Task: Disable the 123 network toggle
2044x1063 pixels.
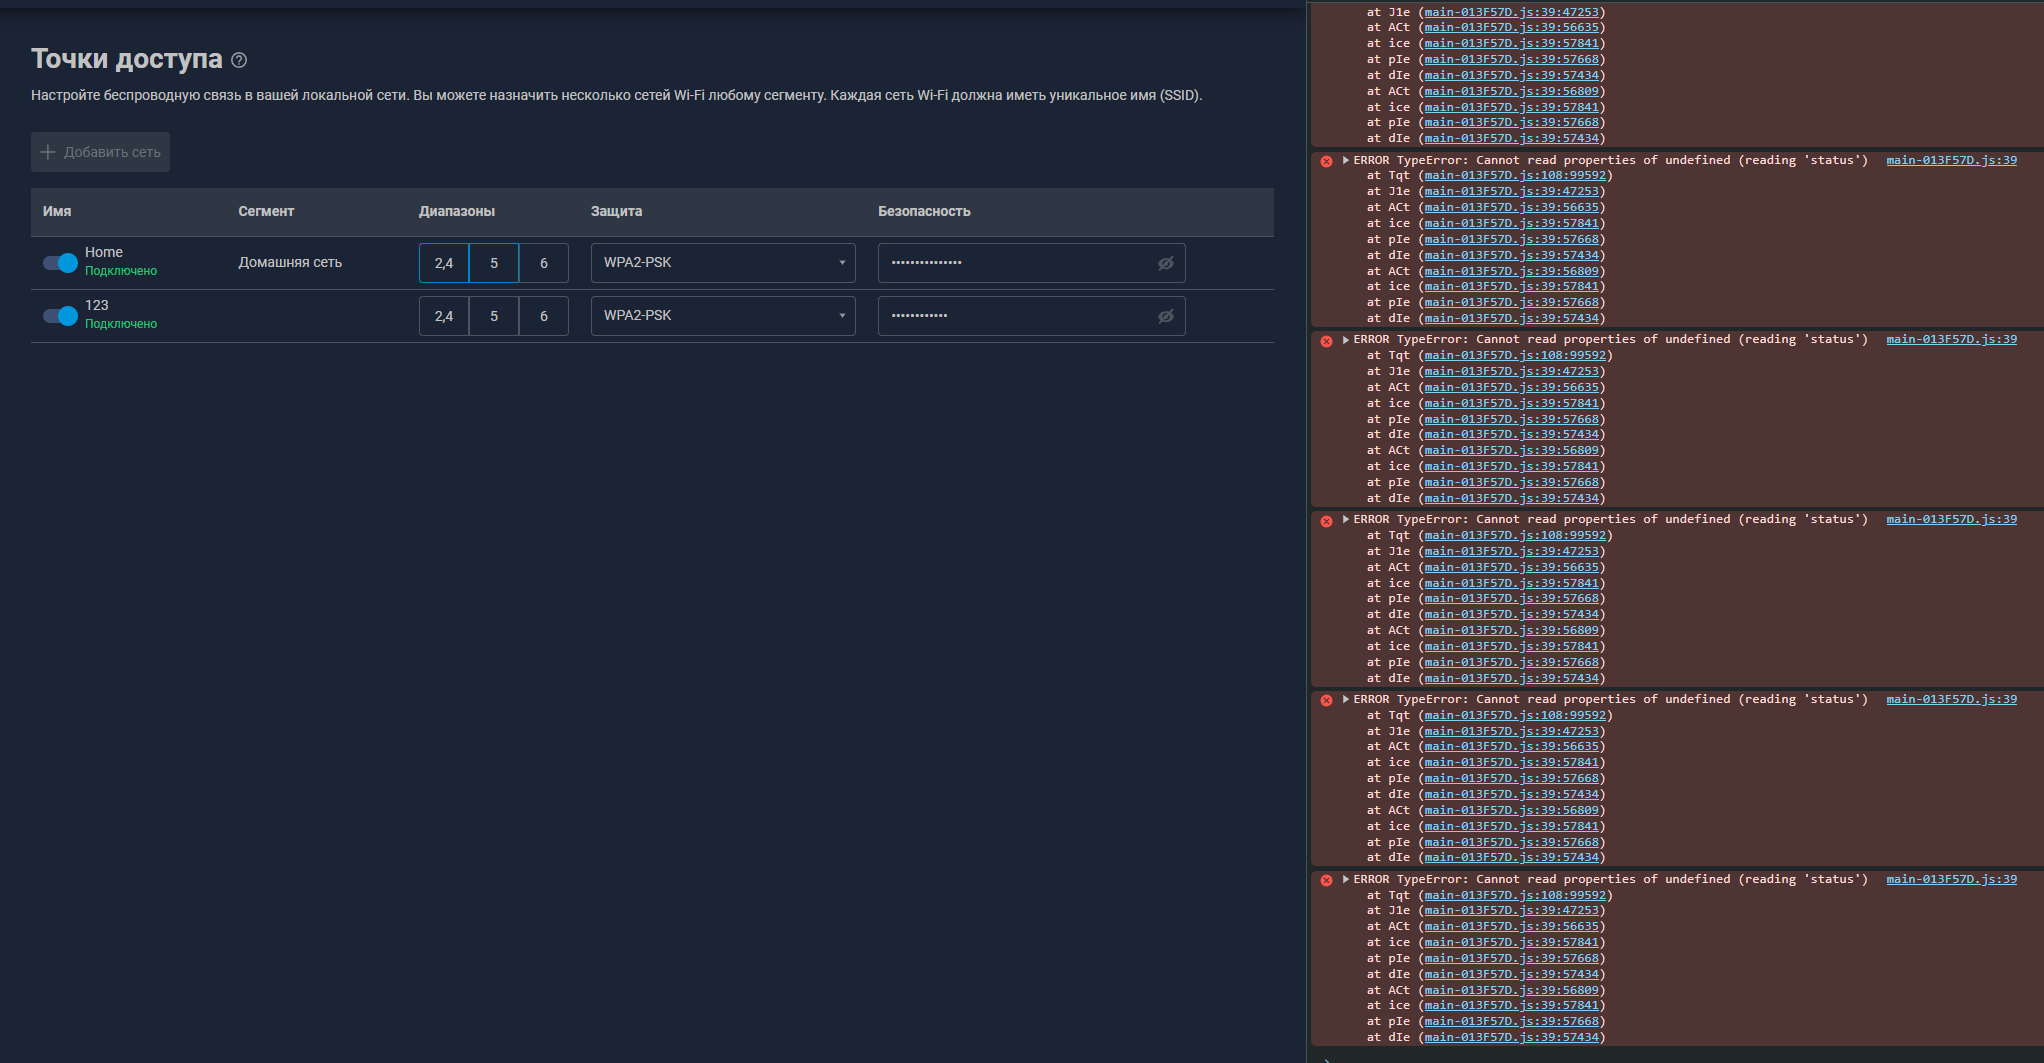Action: [60, 316]
